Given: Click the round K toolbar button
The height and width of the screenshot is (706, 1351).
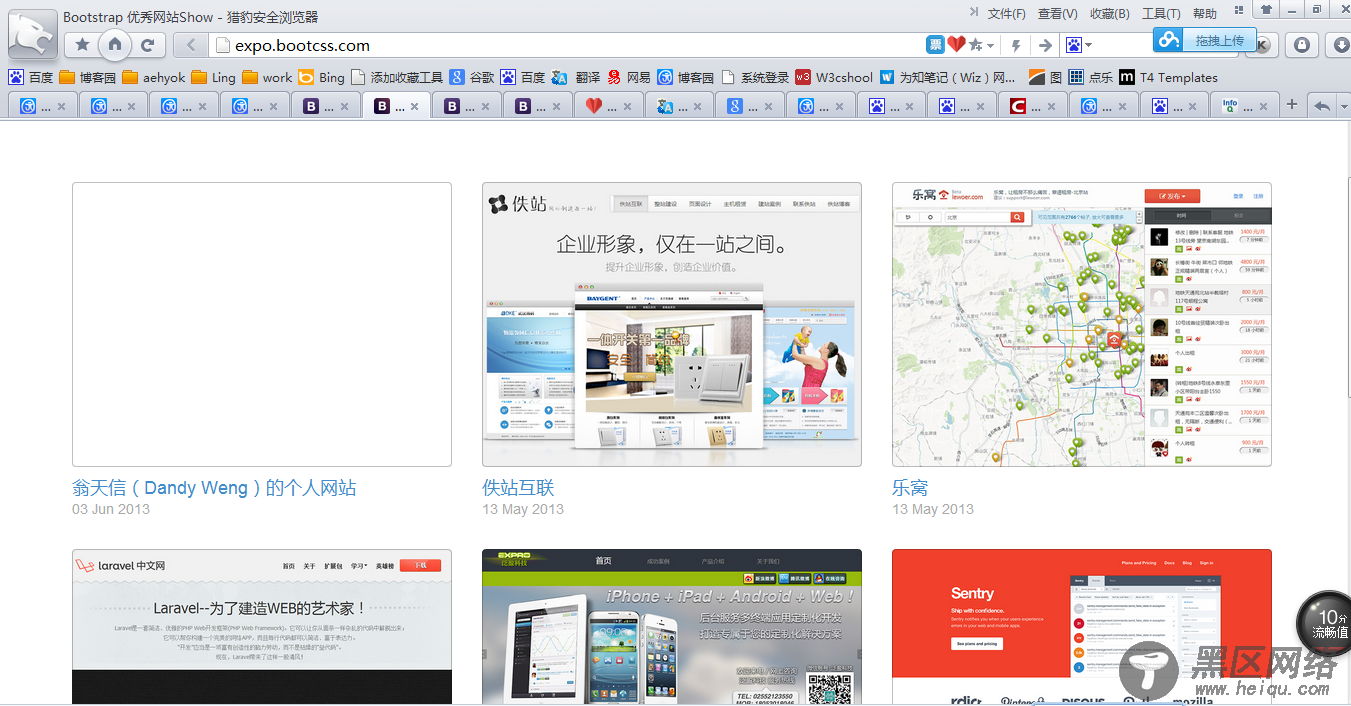Looking at the screenshot, I should point(1265,45).
